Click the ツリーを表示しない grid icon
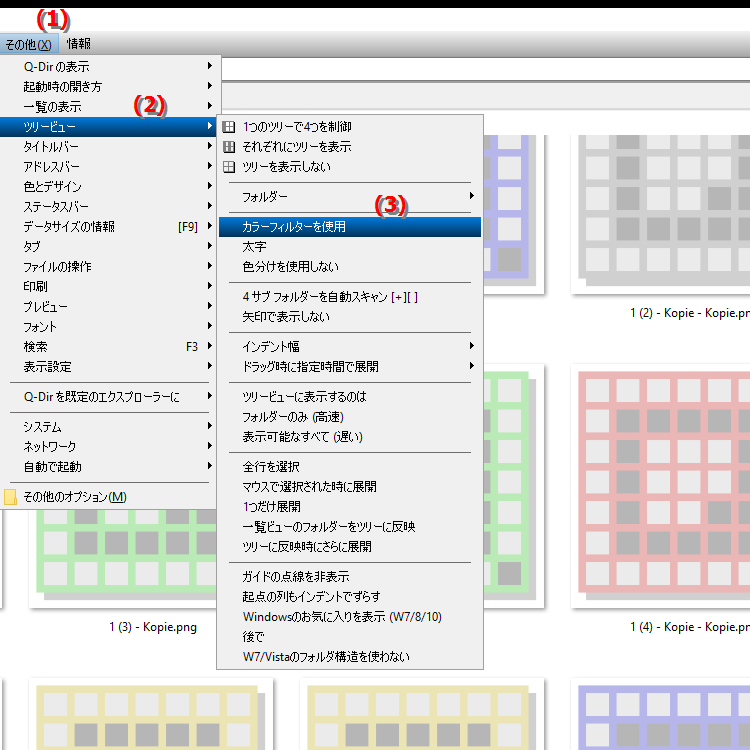750x750 pixels. pos(229,167)
